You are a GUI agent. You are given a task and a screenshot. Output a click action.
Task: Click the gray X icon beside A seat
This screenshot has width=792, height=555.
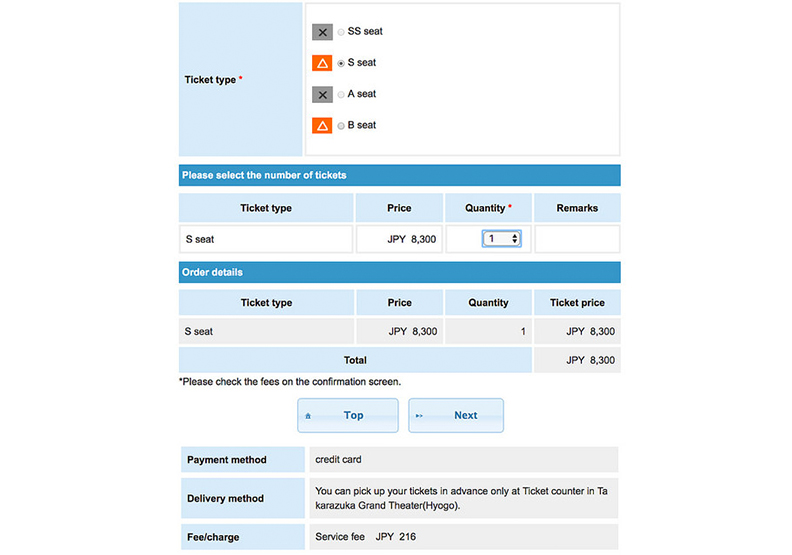coord(322,95)
